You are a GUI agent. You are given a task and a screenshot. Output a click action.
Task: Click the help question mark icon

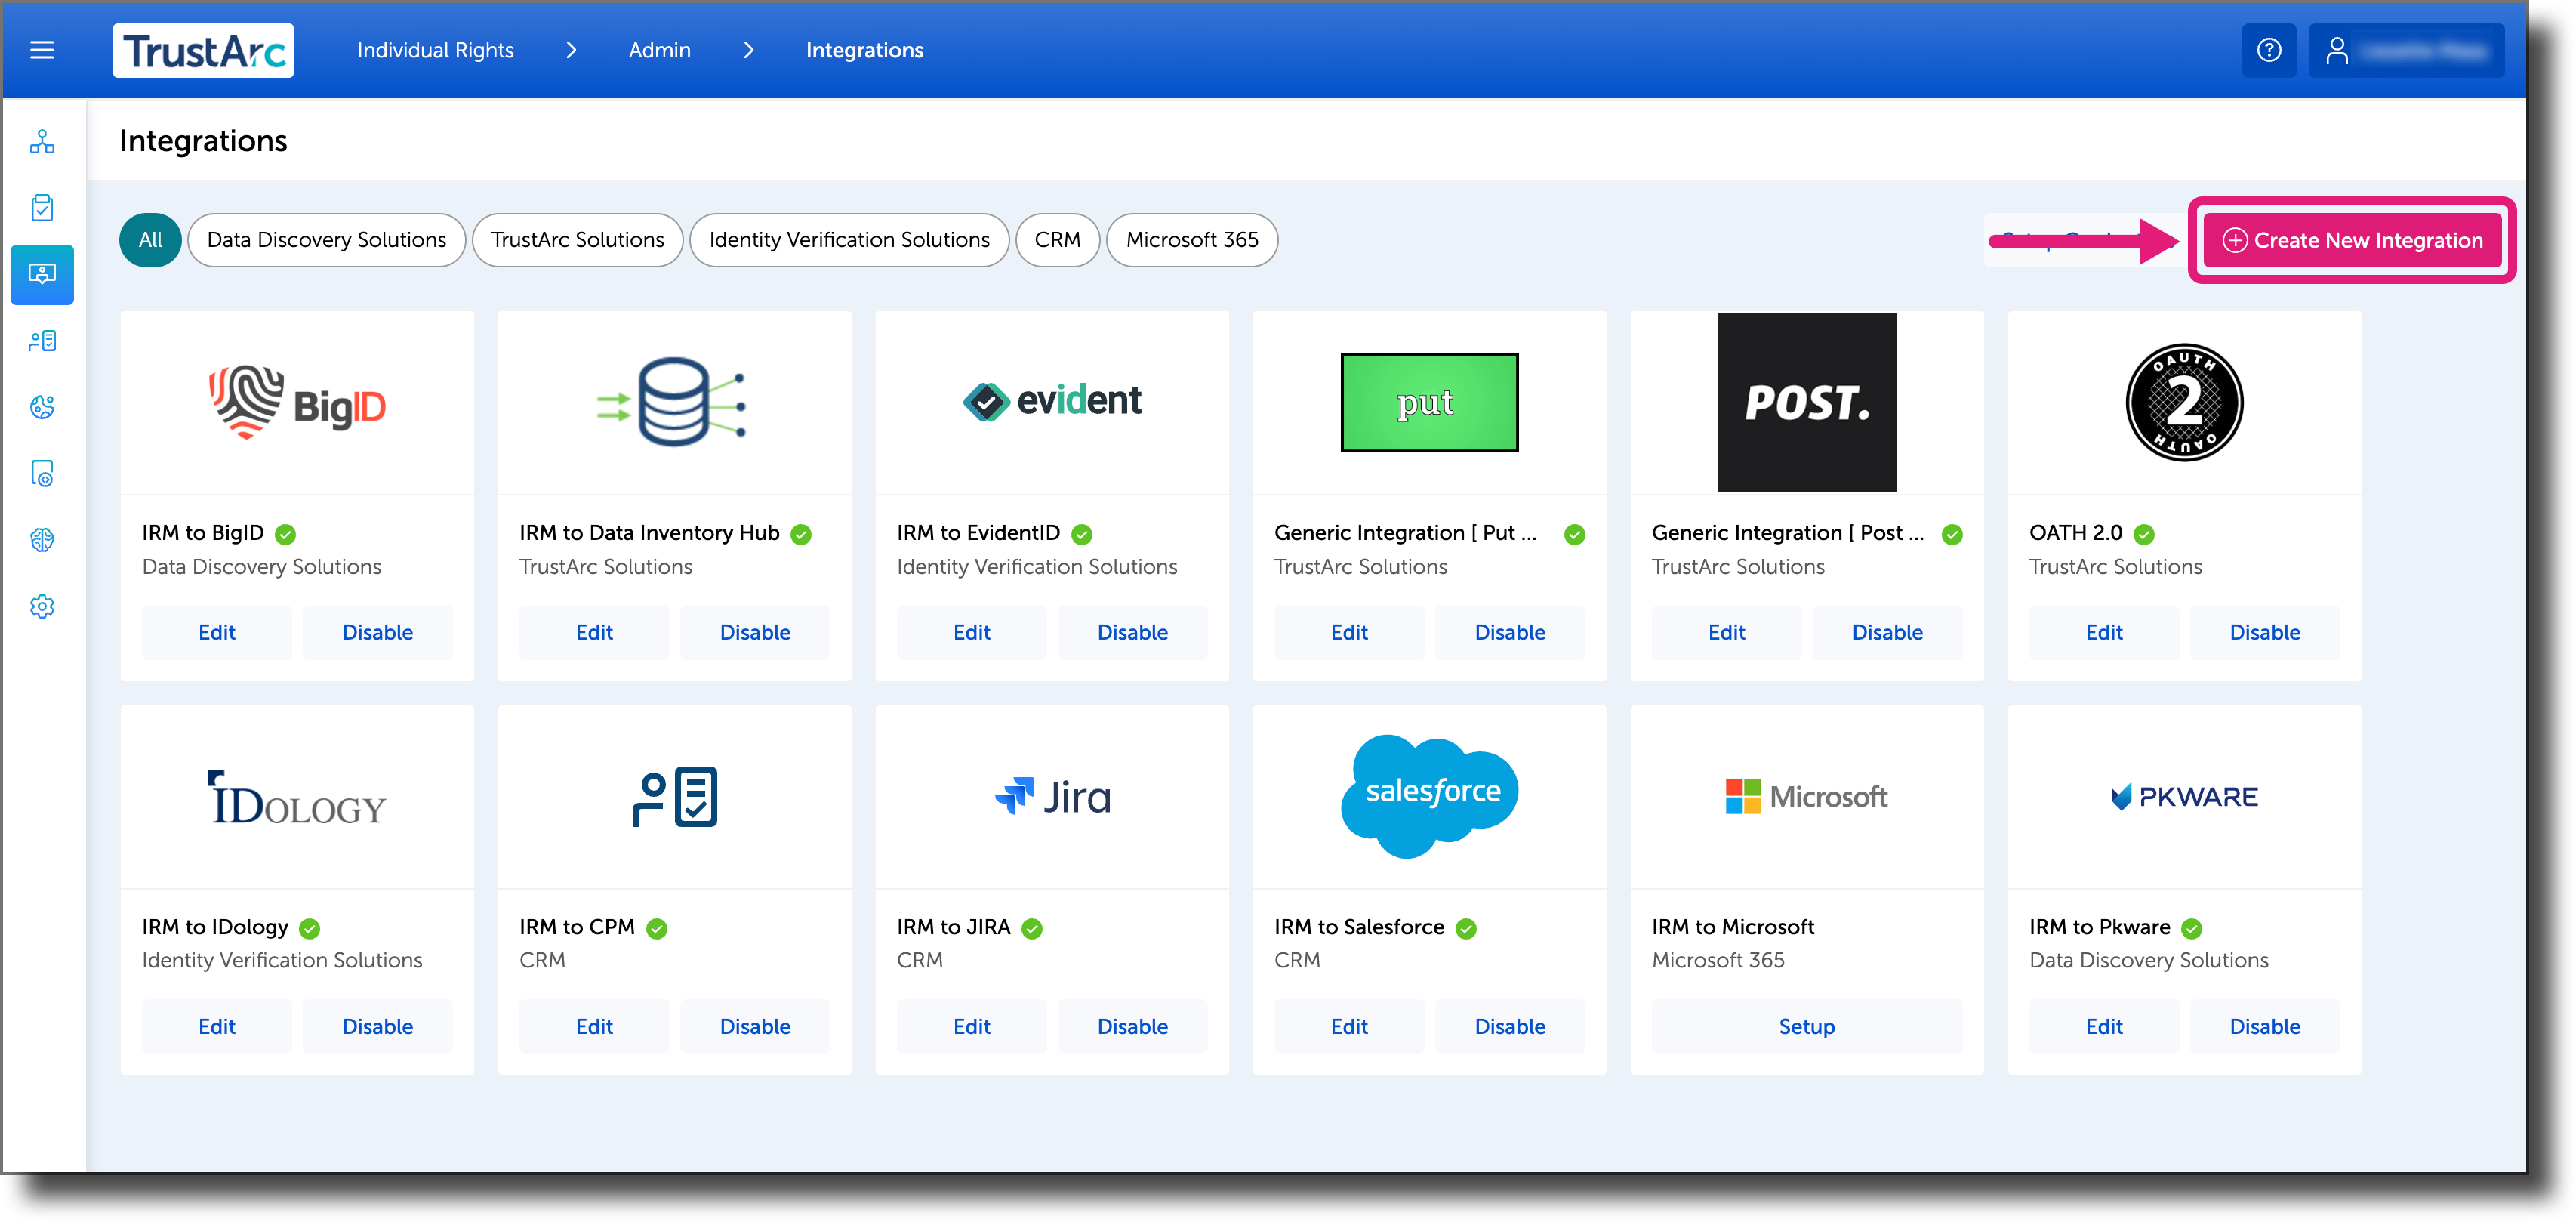click(2270, 50)
